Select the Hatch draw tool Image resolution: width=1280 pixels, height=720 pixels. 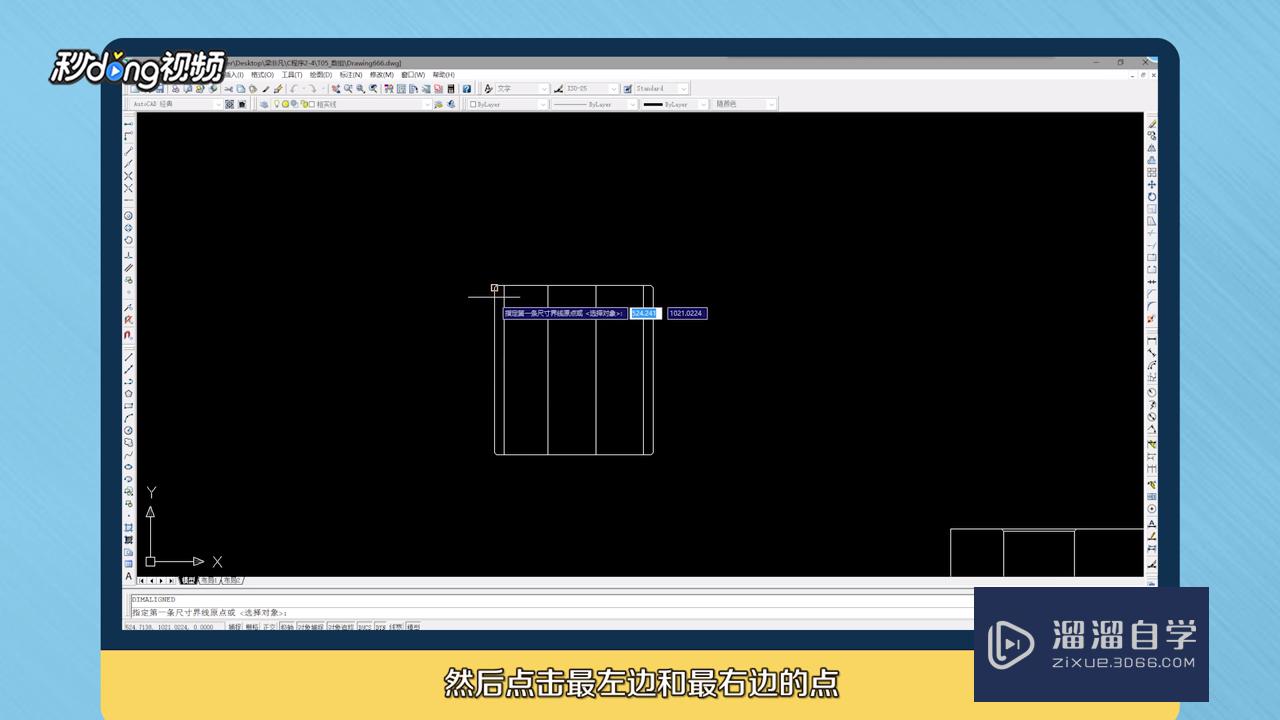[129, 527]
